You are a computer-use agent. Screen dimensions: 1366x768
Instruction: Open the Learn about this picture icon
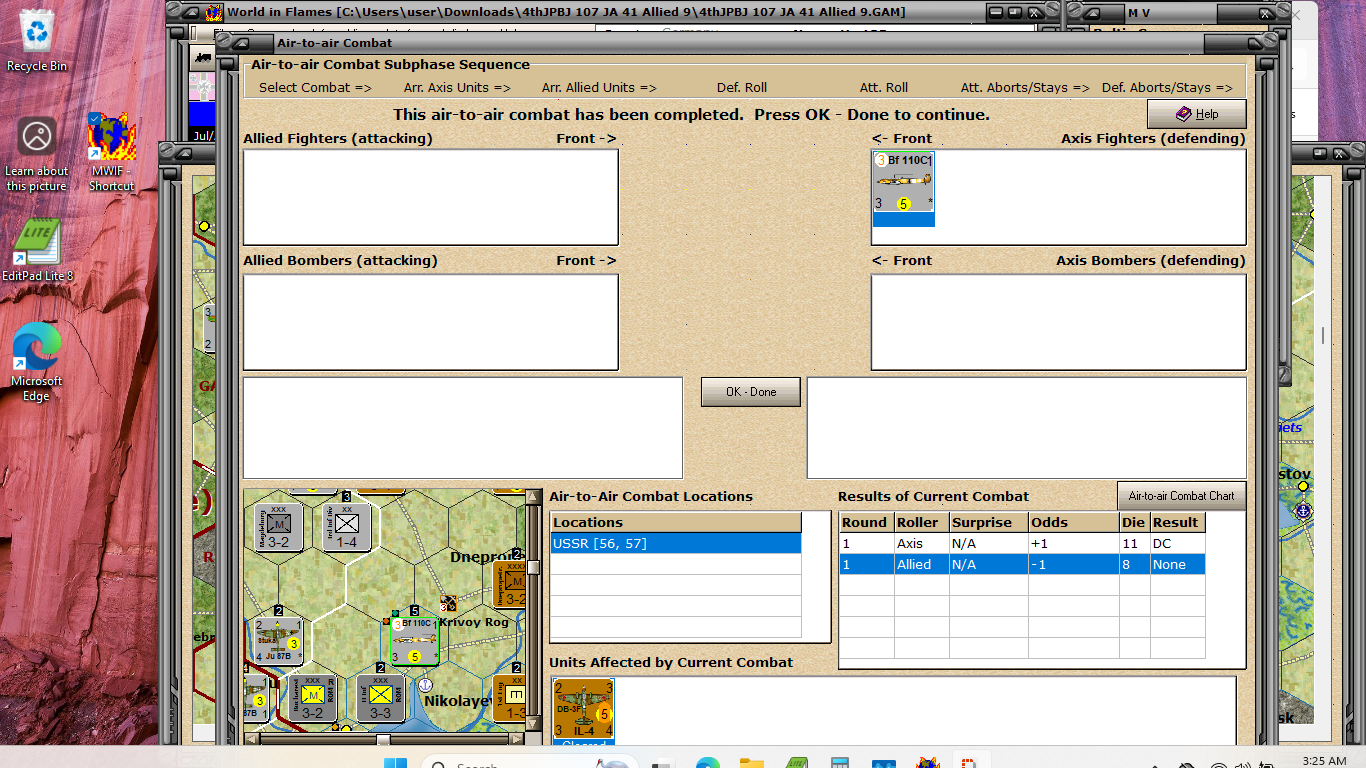point(37,154)
